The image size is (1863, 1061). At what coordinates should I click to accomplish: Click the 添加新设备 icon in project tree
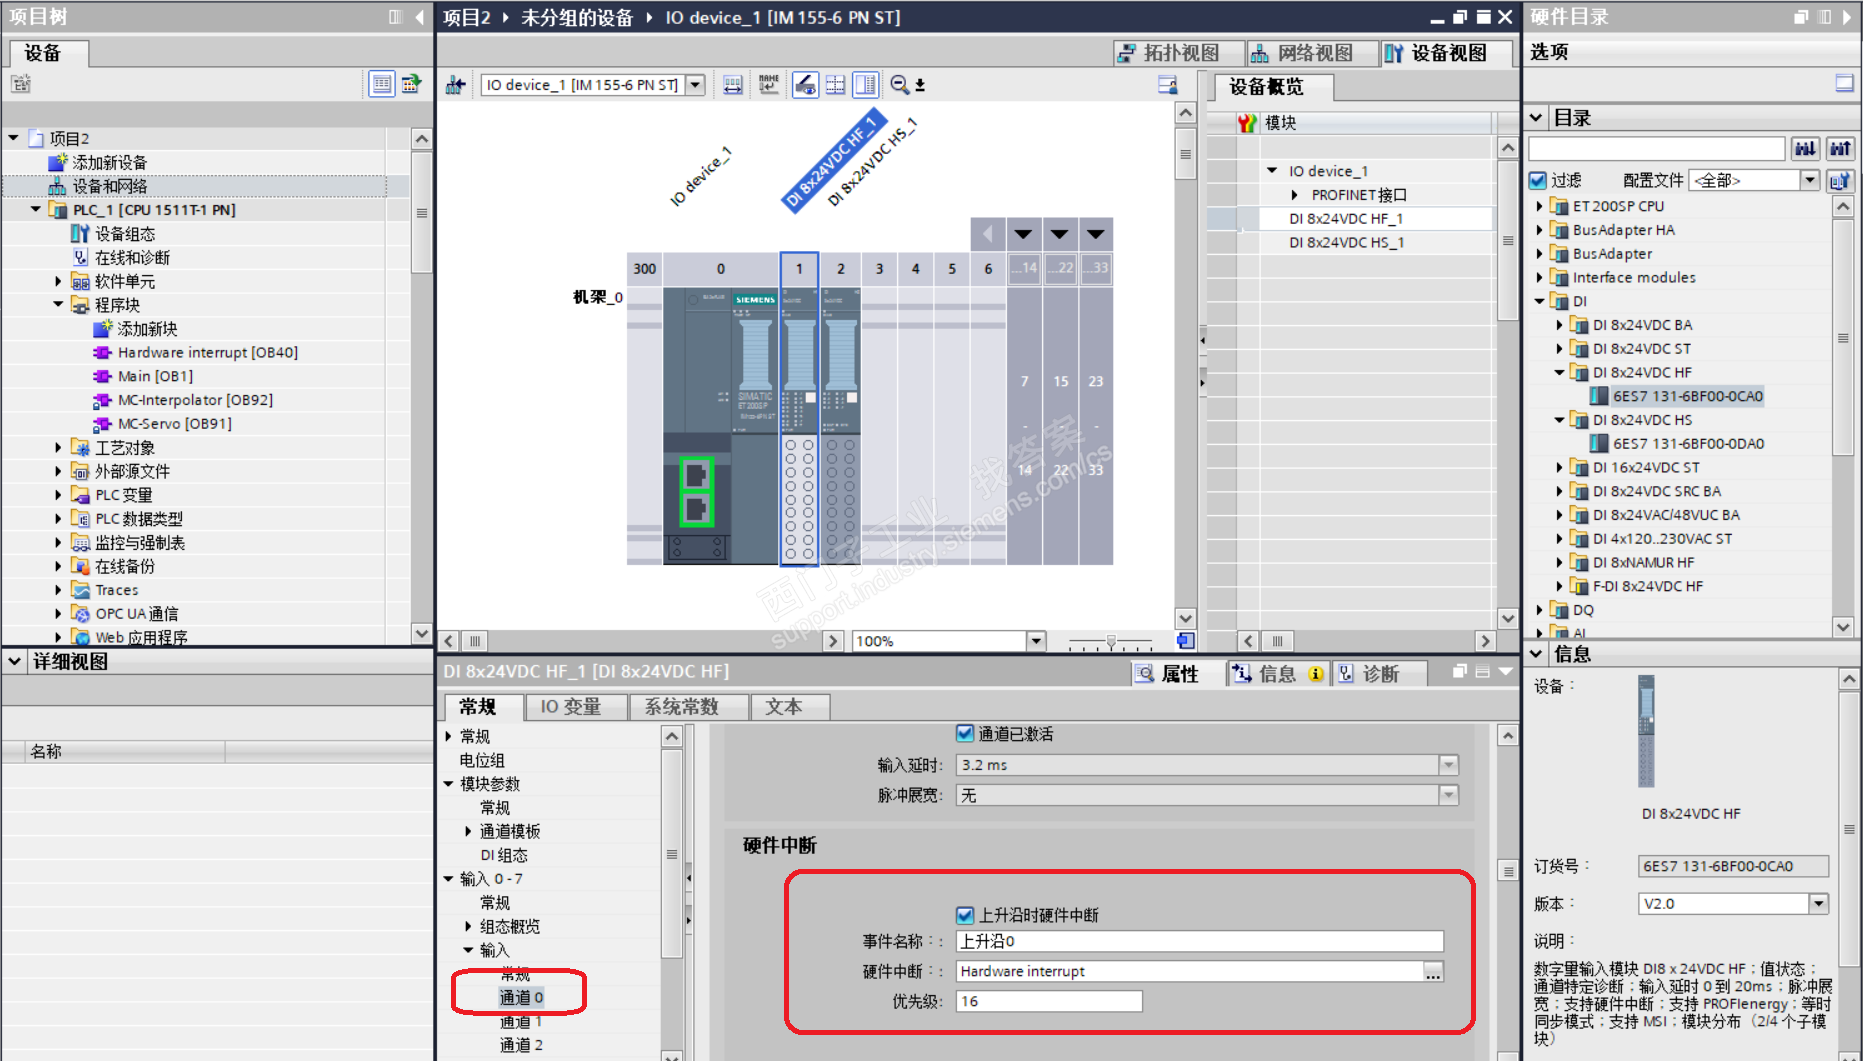pyautogui.click(x=57, y=162)
